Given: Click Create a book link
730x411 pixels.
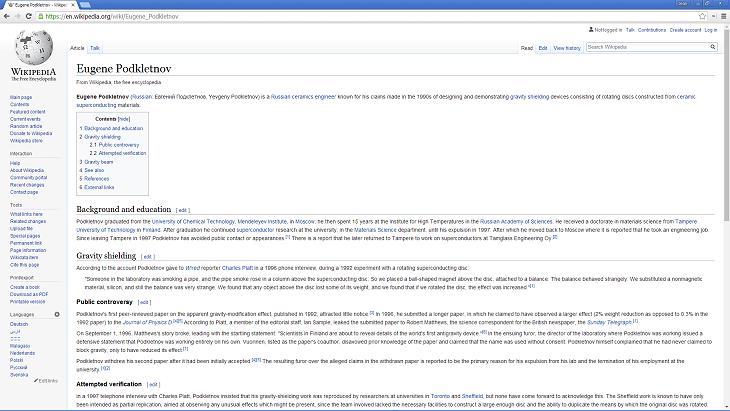Looking at the screenshot, I should coord(25,287).
